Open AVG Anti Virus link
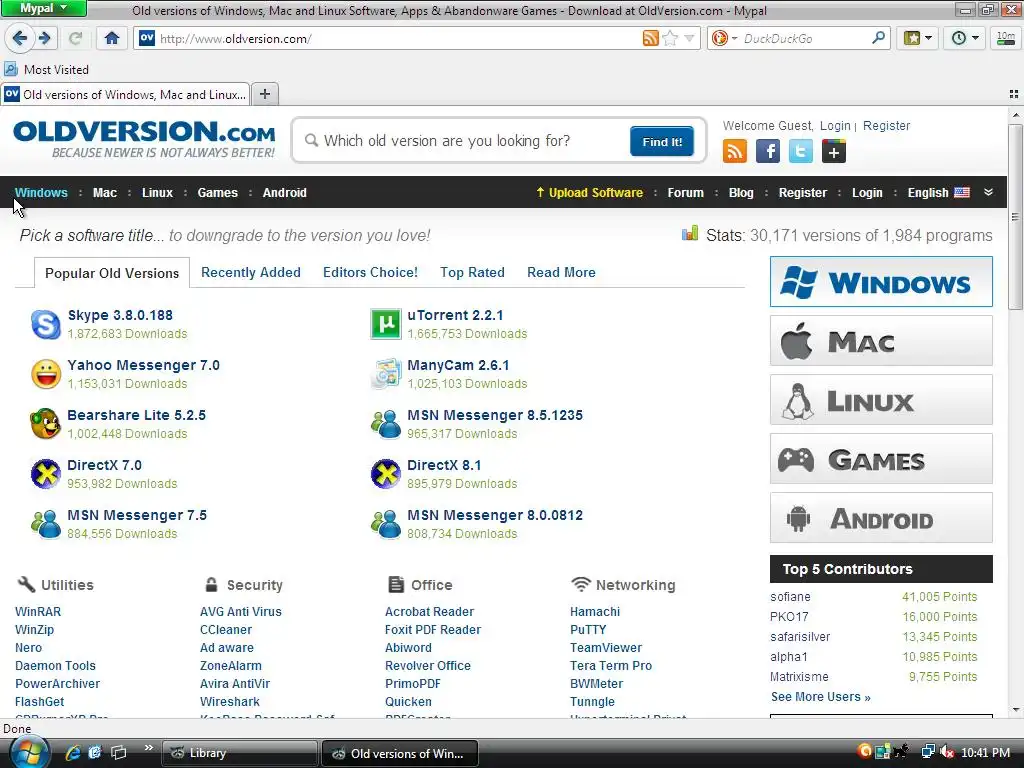Image resolution: width=1024 pixels, height=768 pixels. (x=240, y=612)
